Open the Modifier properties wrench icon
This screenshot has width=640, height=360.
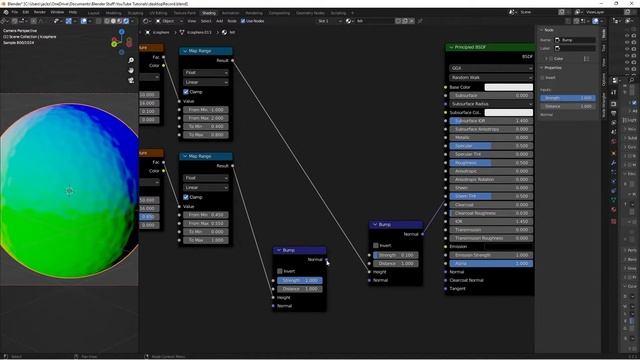[x=613, y=163]
